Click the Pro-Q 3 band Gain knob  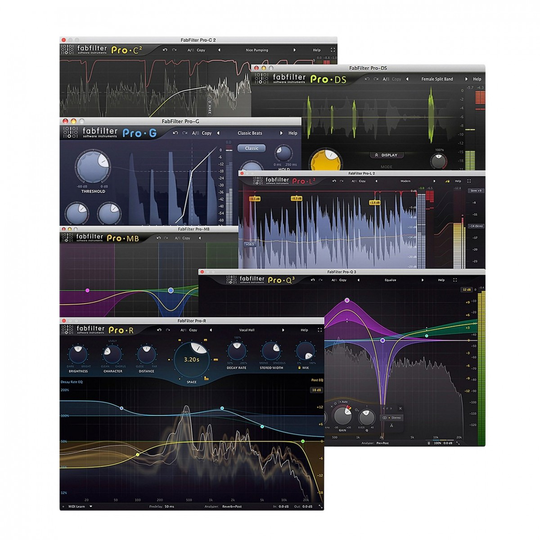point(343,415)
